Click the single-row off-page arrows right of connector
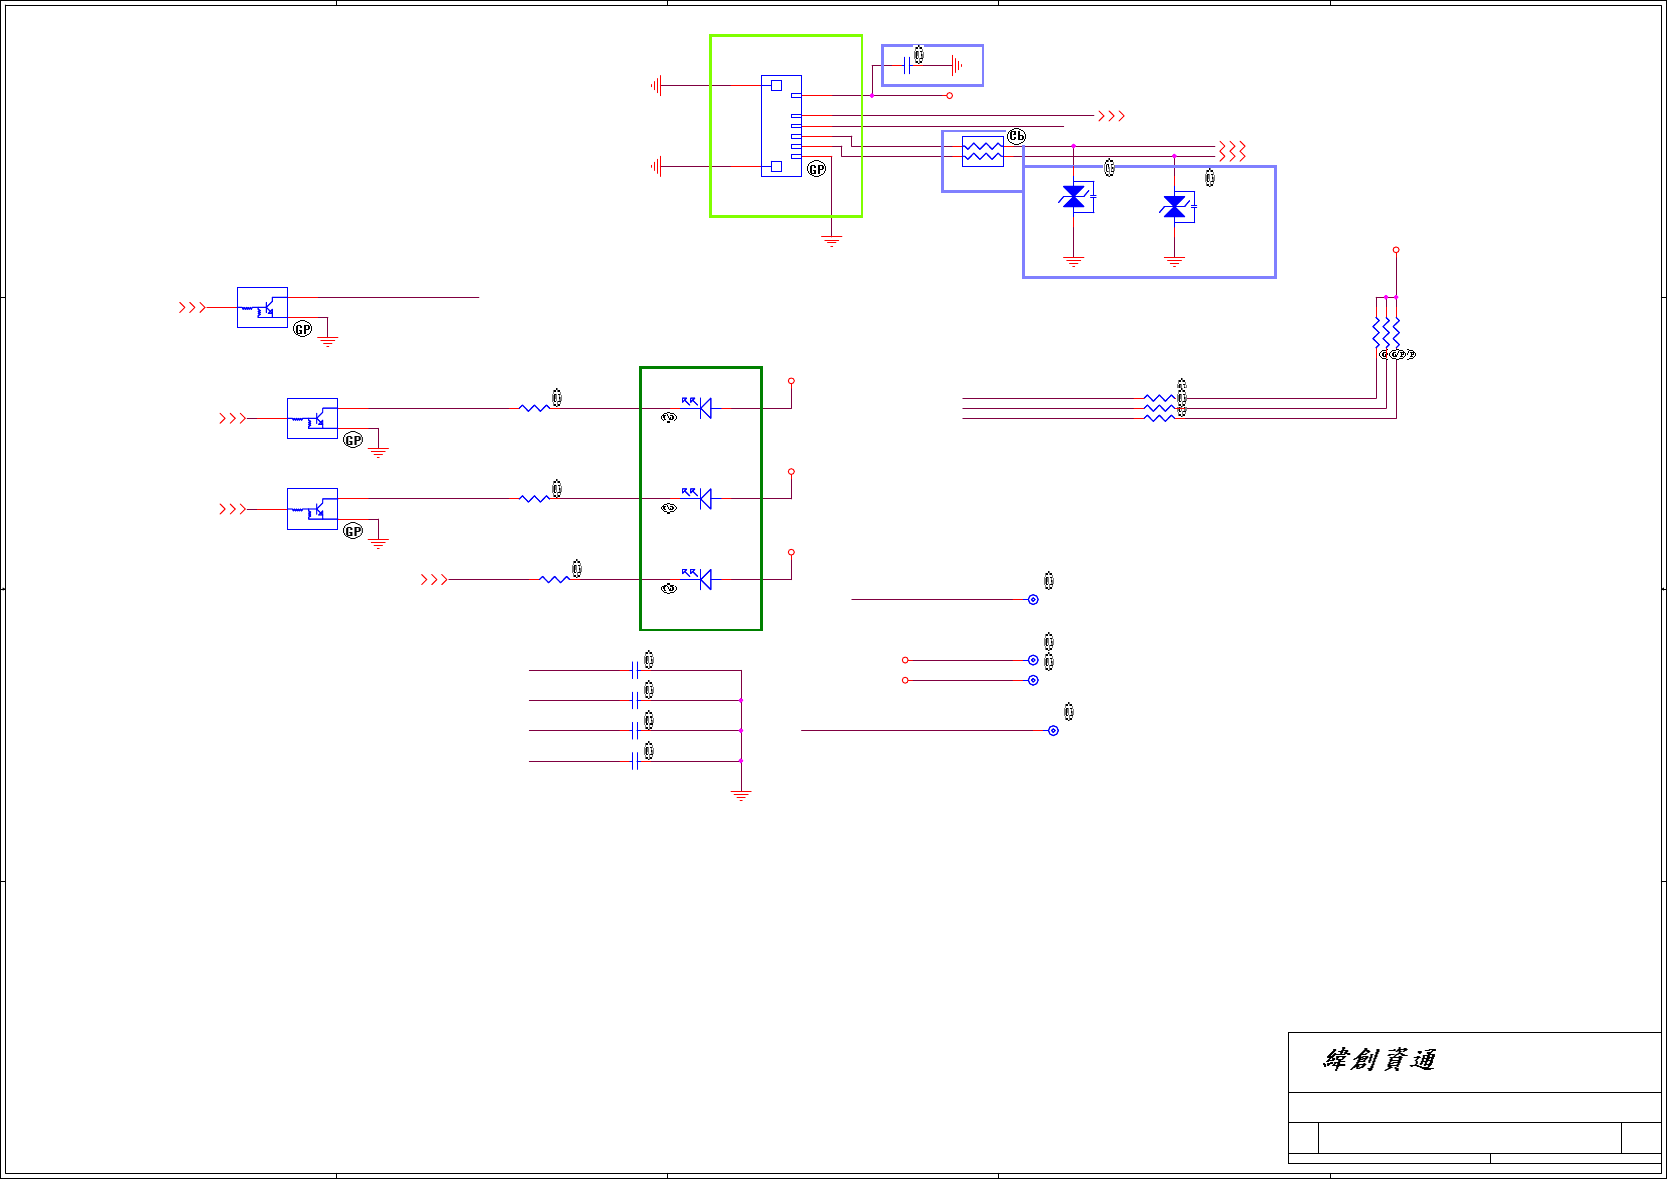1667x1179 pixels. click(x=1111, y=116)
